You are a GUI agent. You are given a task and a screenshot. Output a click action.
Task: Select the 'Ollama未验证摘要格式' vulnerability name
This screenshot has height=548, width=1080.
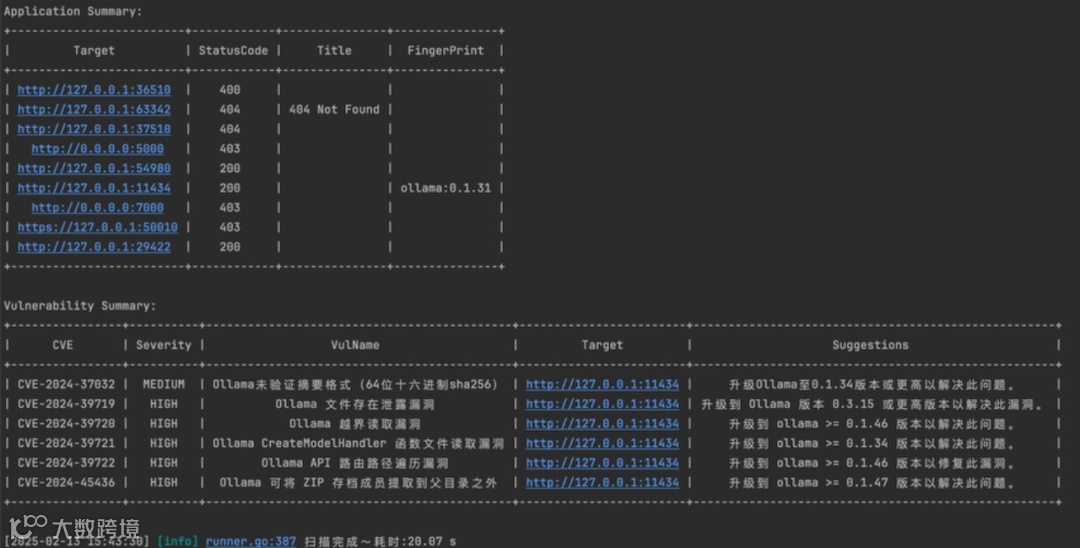pyautogui.click(x=355, y=384)
